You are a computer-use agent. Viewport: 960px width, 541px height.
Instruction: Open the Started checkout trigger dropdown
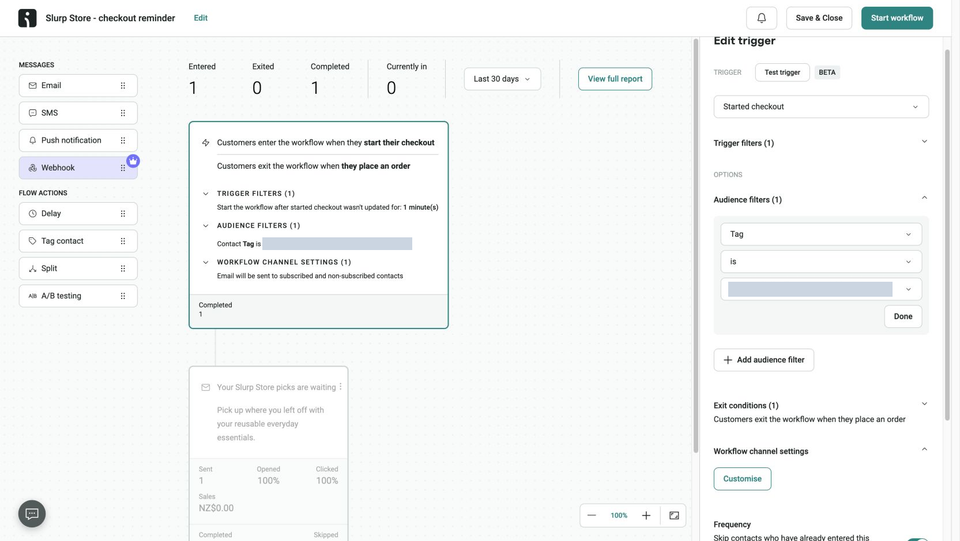821,106
